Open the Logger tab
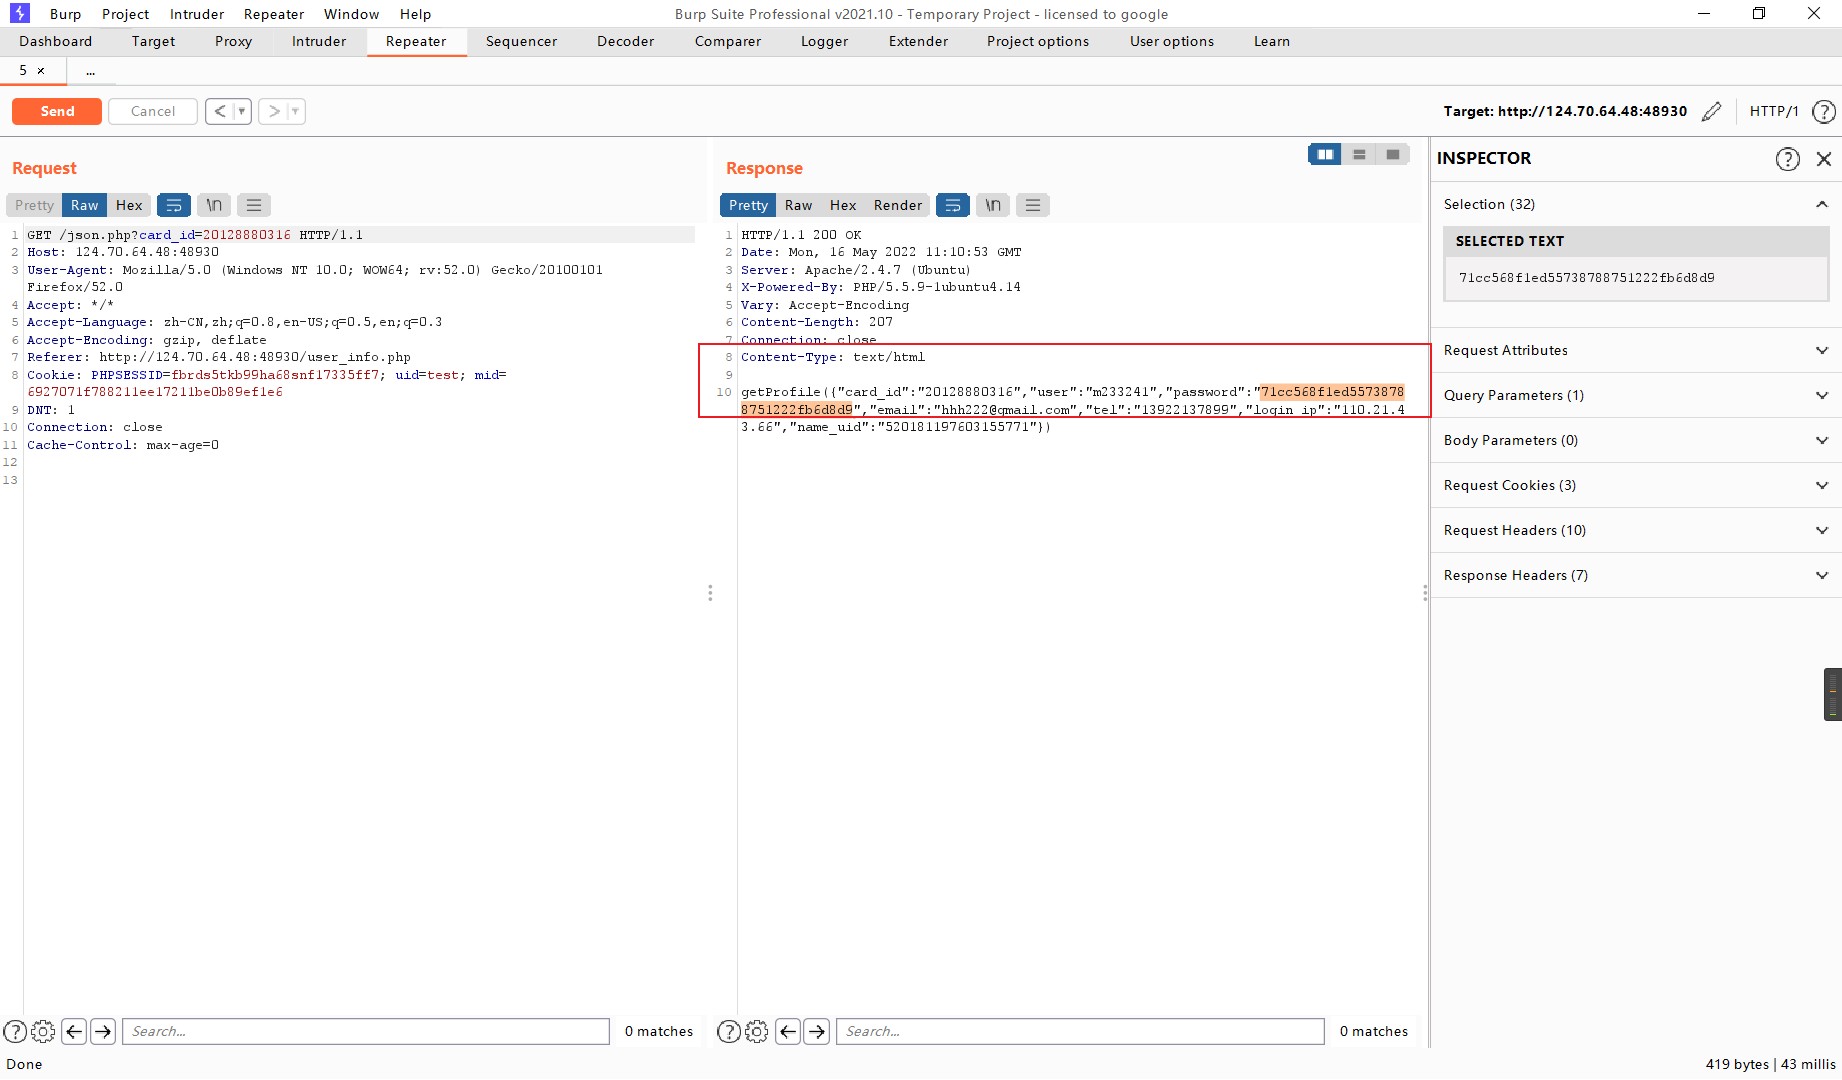The height and width of the screenshot is (1080, 1842). tap(824, 41)
